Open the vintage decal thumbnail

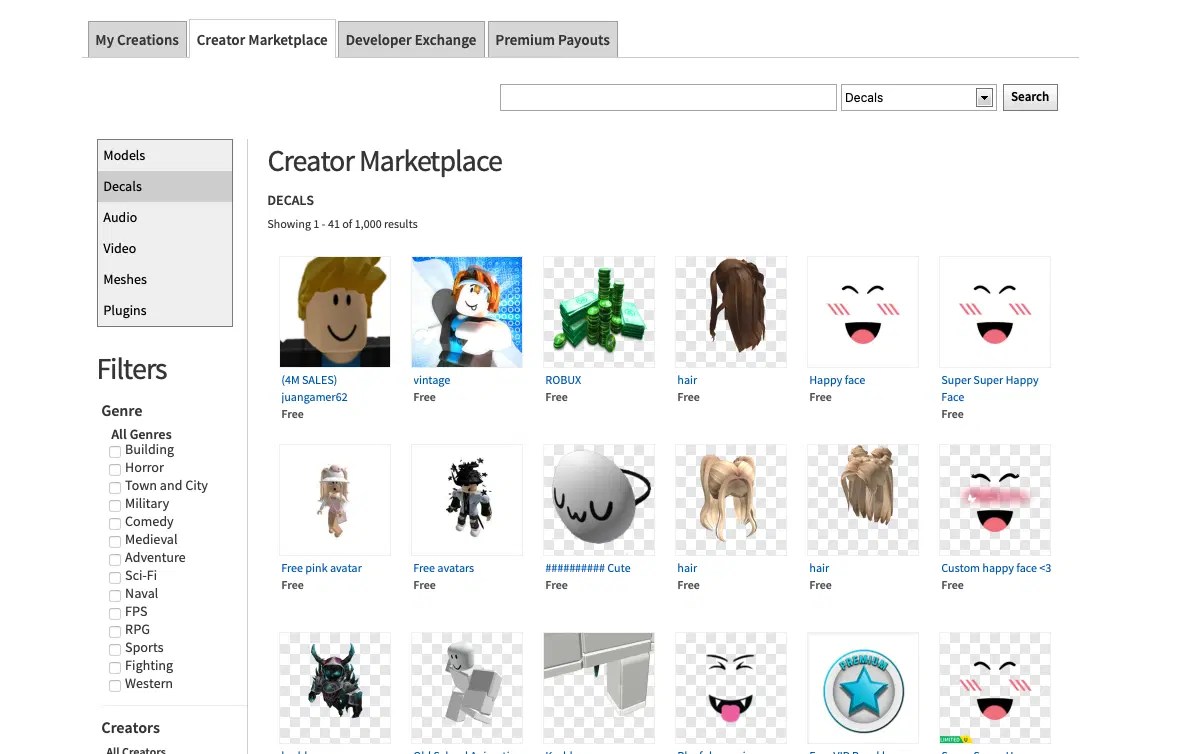(467, 312)
